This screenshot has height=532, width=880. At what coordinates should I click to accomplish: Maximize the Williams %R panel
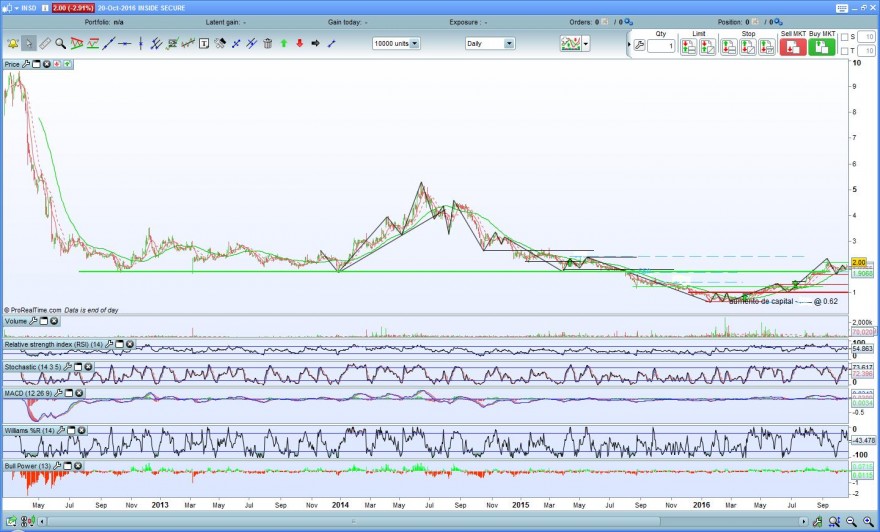click(x=71, y=430)
